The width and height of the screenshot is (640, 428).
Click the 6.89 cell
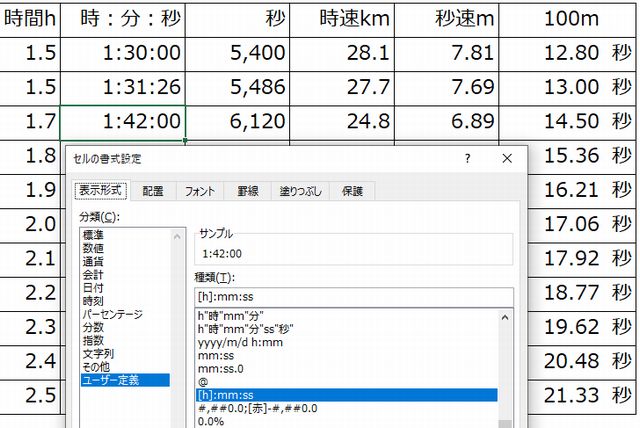point(447,123)
